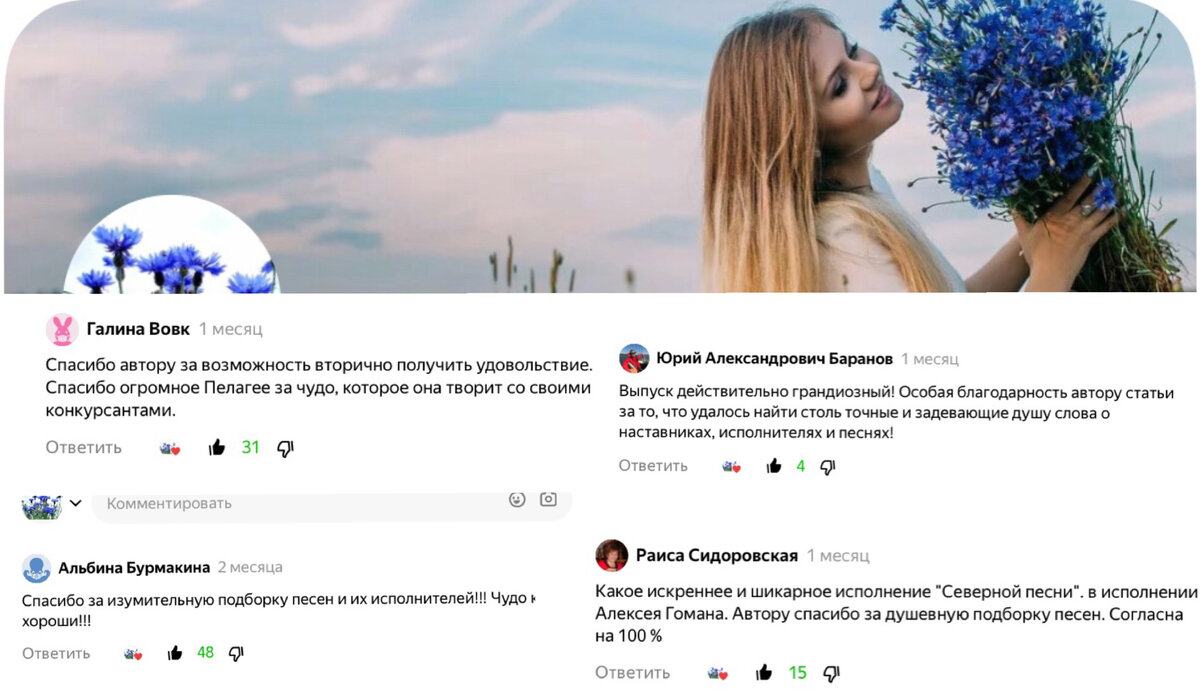Like Юрий Александрович Баранов's comment
The image size is (1200, 696).
coord(773,466)
